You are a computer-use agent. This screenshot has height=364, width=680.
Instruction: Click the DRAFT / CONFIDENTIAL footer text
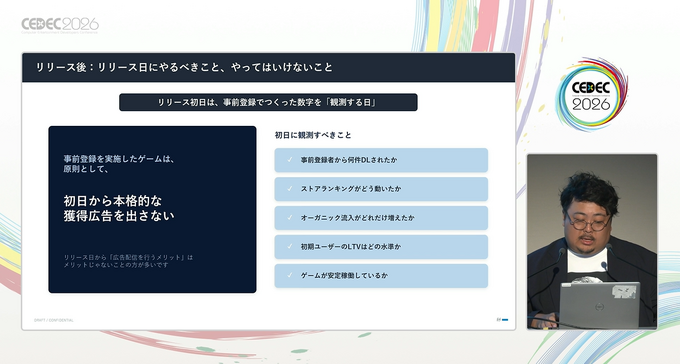pyautogui.click(x=54, y=320)
